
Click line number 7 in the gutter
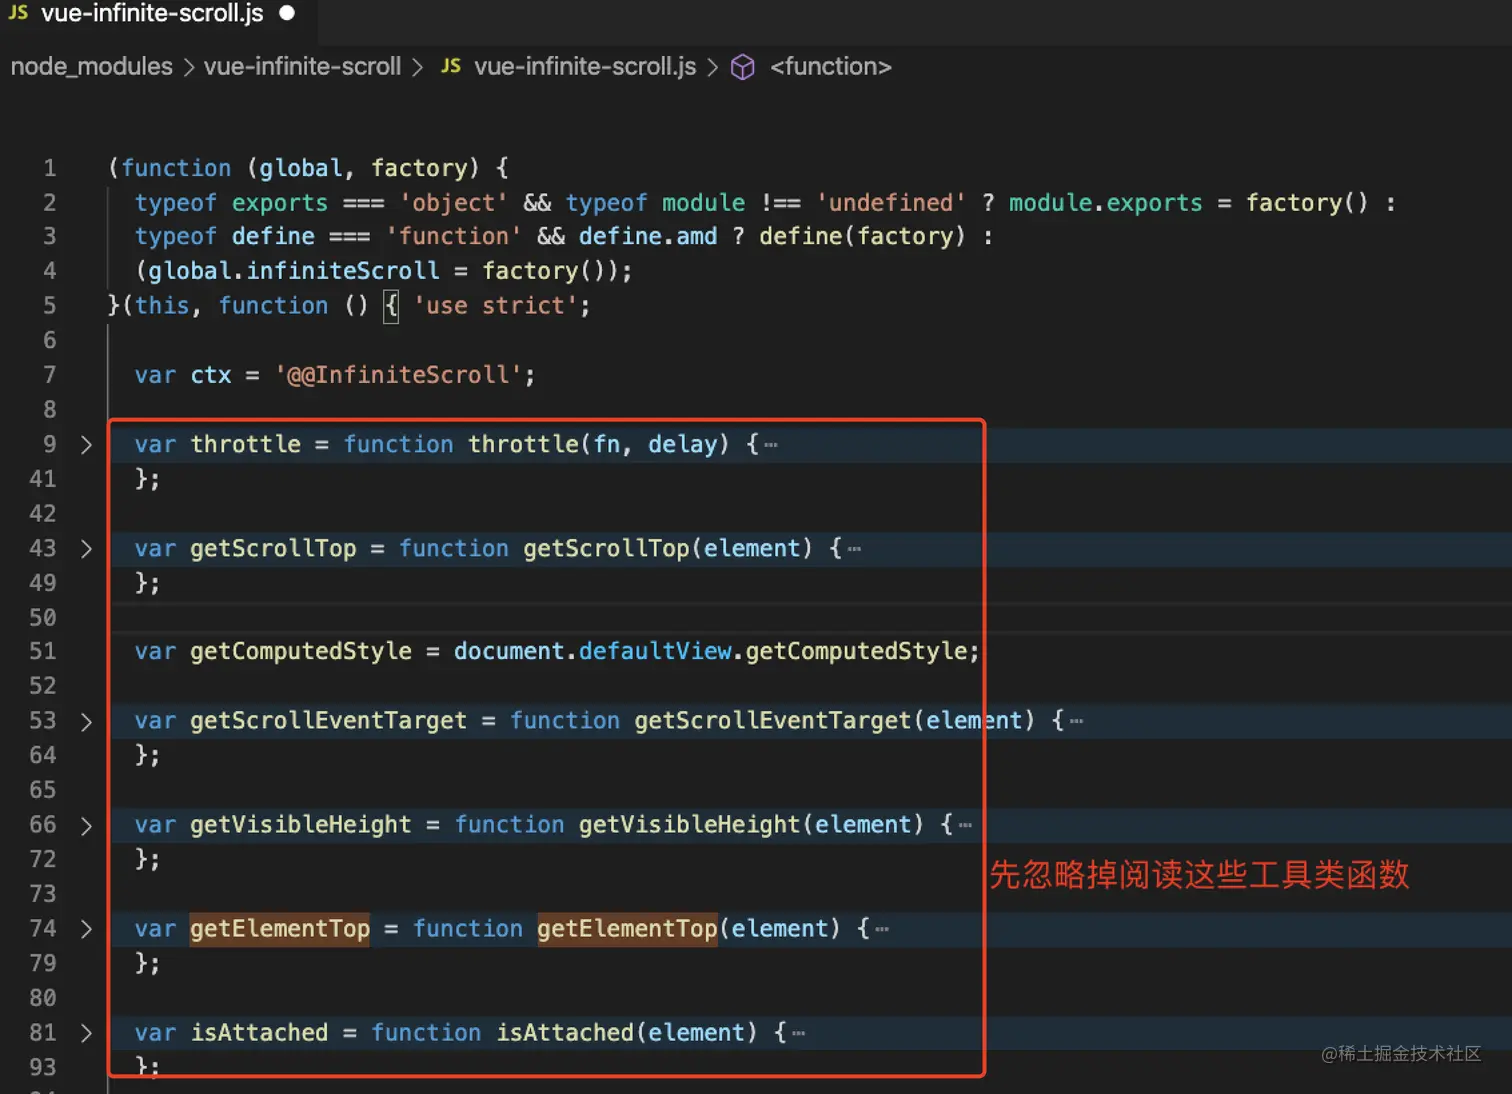coord(49,375)
